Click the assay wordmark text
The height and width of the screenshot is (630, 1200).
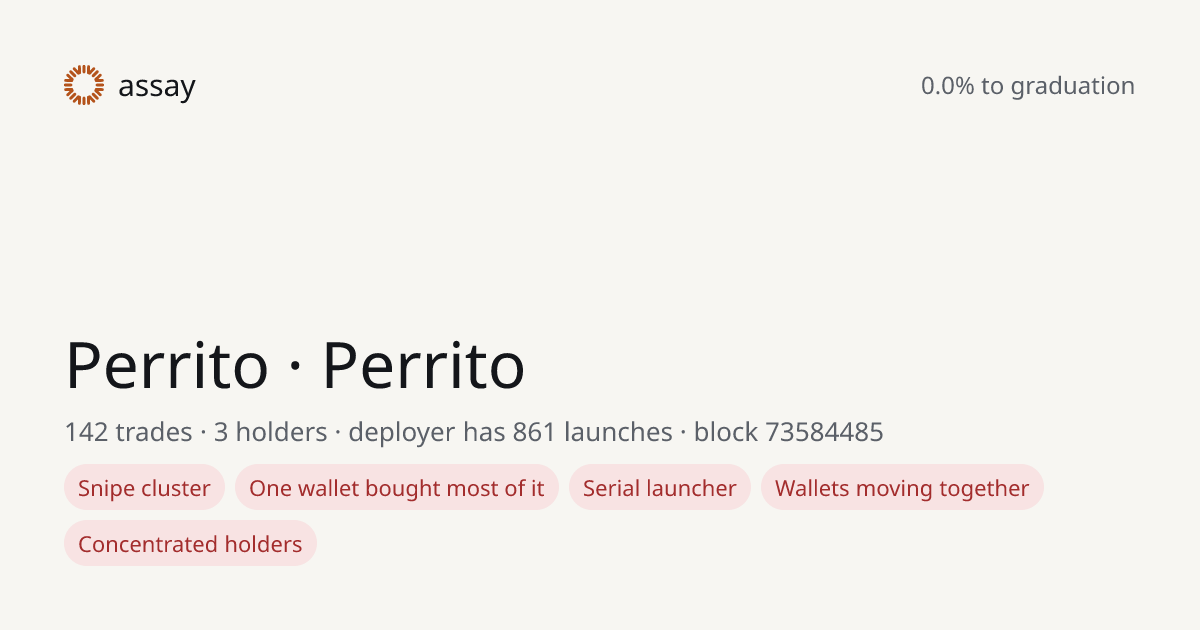pyautogui.click(x=157, y=87)
